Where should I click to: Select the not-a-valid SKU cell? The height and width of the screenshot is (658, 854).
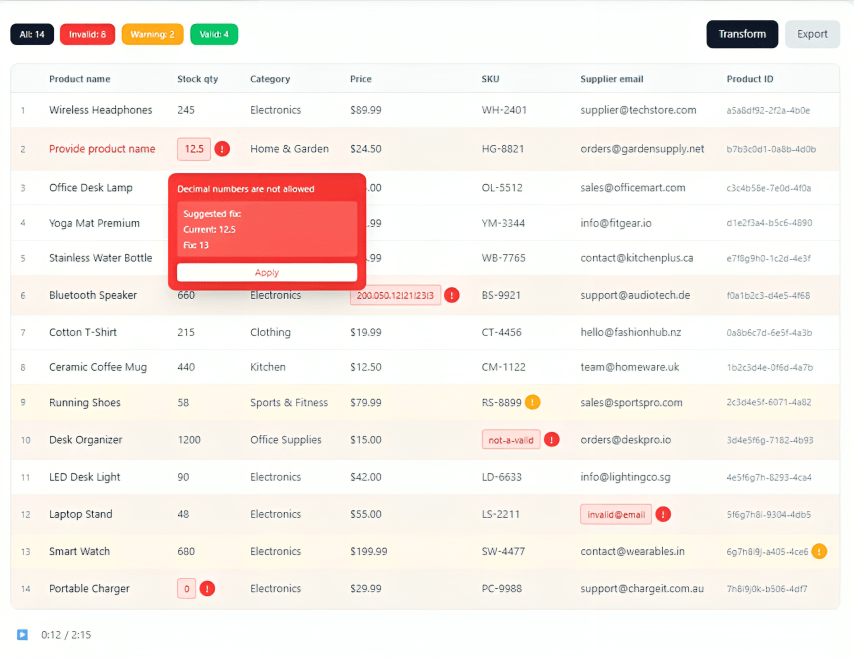pyautogui.click(x=510, y=440)
